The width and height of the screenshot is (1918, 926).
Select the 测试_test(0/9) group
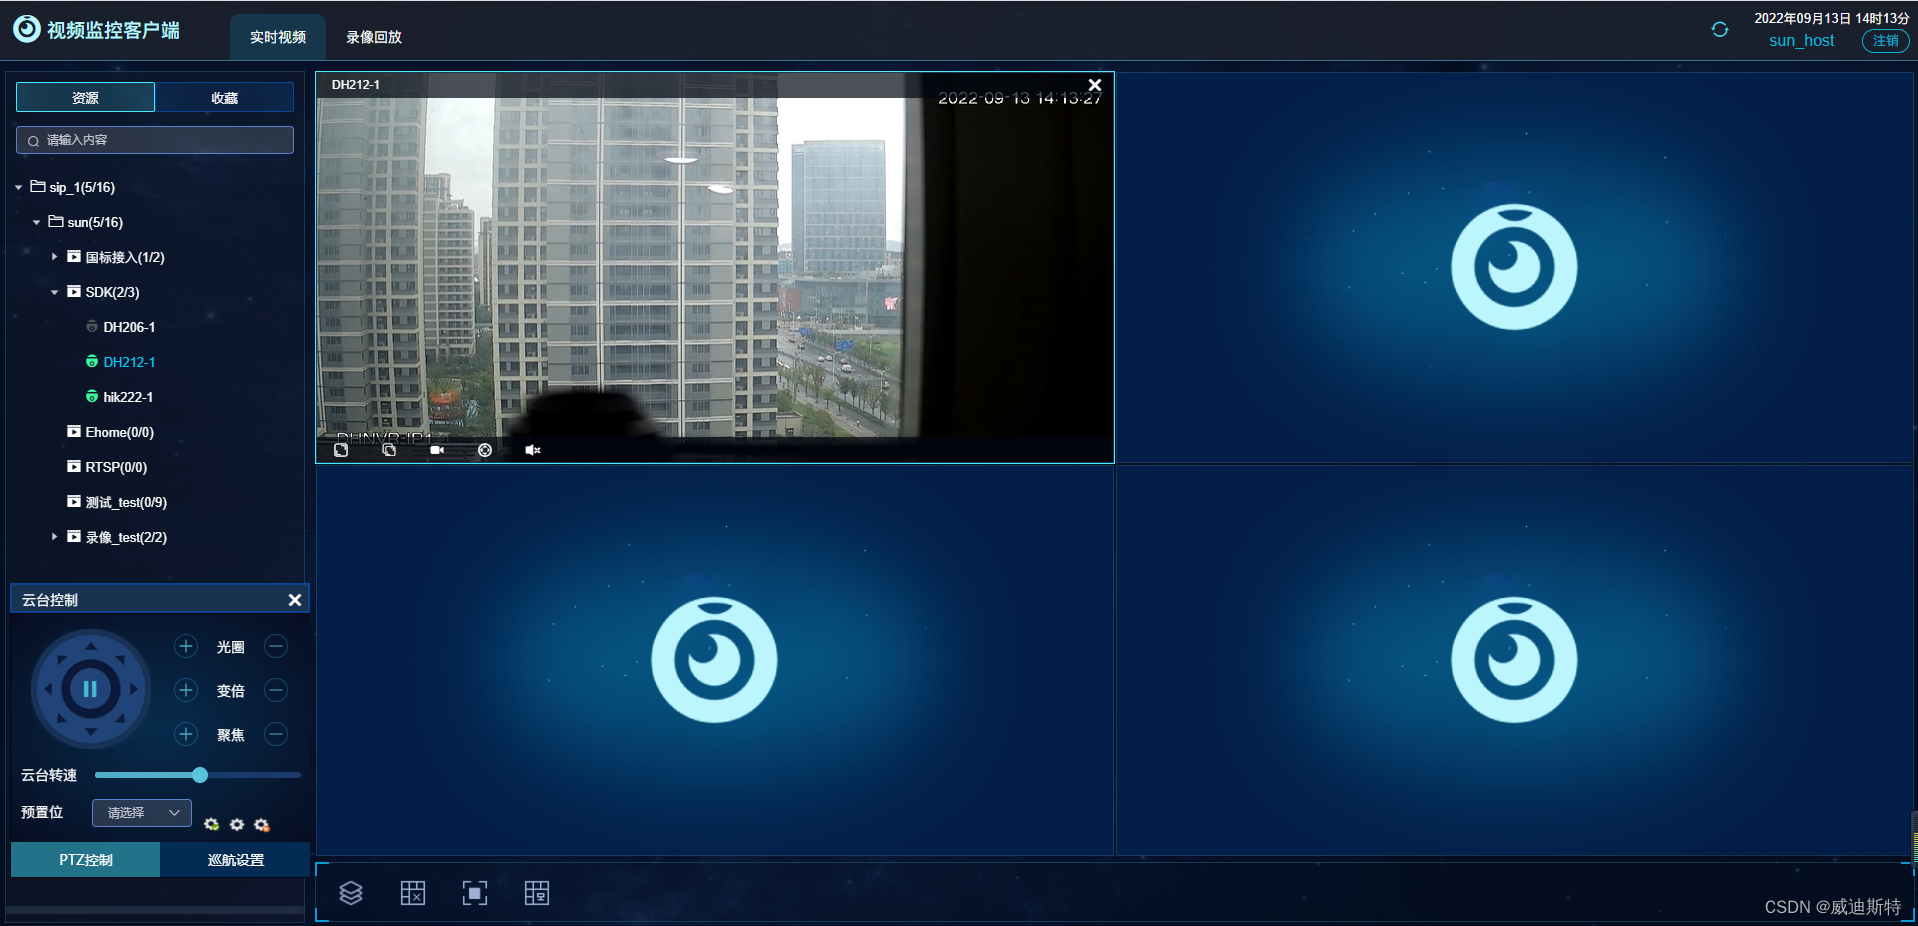(x=126, y=502)
